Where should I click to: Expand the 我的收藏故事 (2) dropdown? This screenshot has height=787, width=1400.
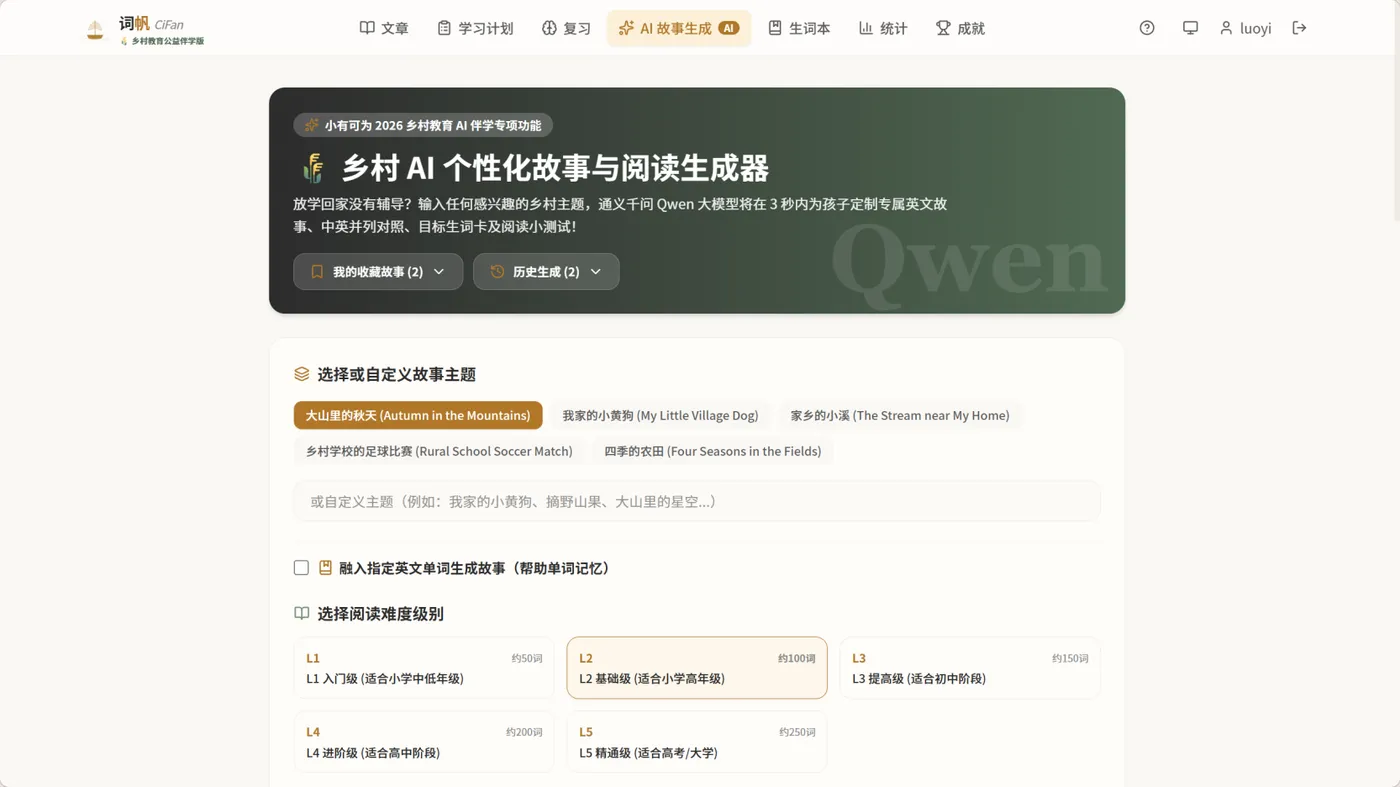378,272
